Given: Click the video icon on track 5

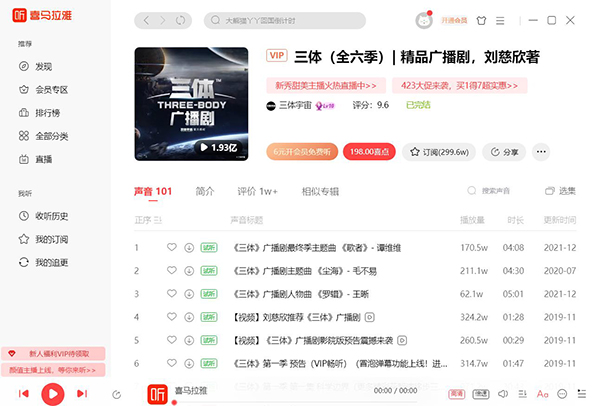Looking at the screenshot, I should (x=402, y=340).
